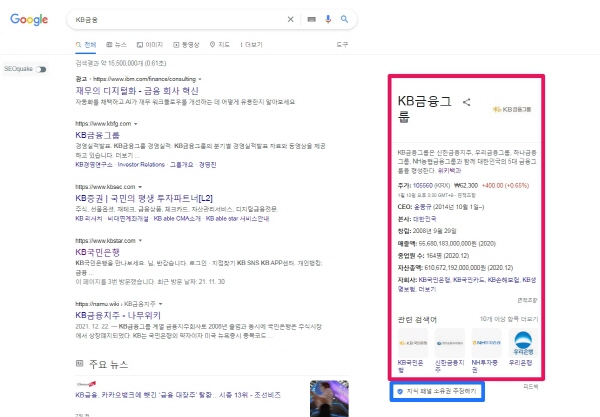The image size is (600, 417).
Task: Open the 그룹개요 sitelink
Action: 181,165
